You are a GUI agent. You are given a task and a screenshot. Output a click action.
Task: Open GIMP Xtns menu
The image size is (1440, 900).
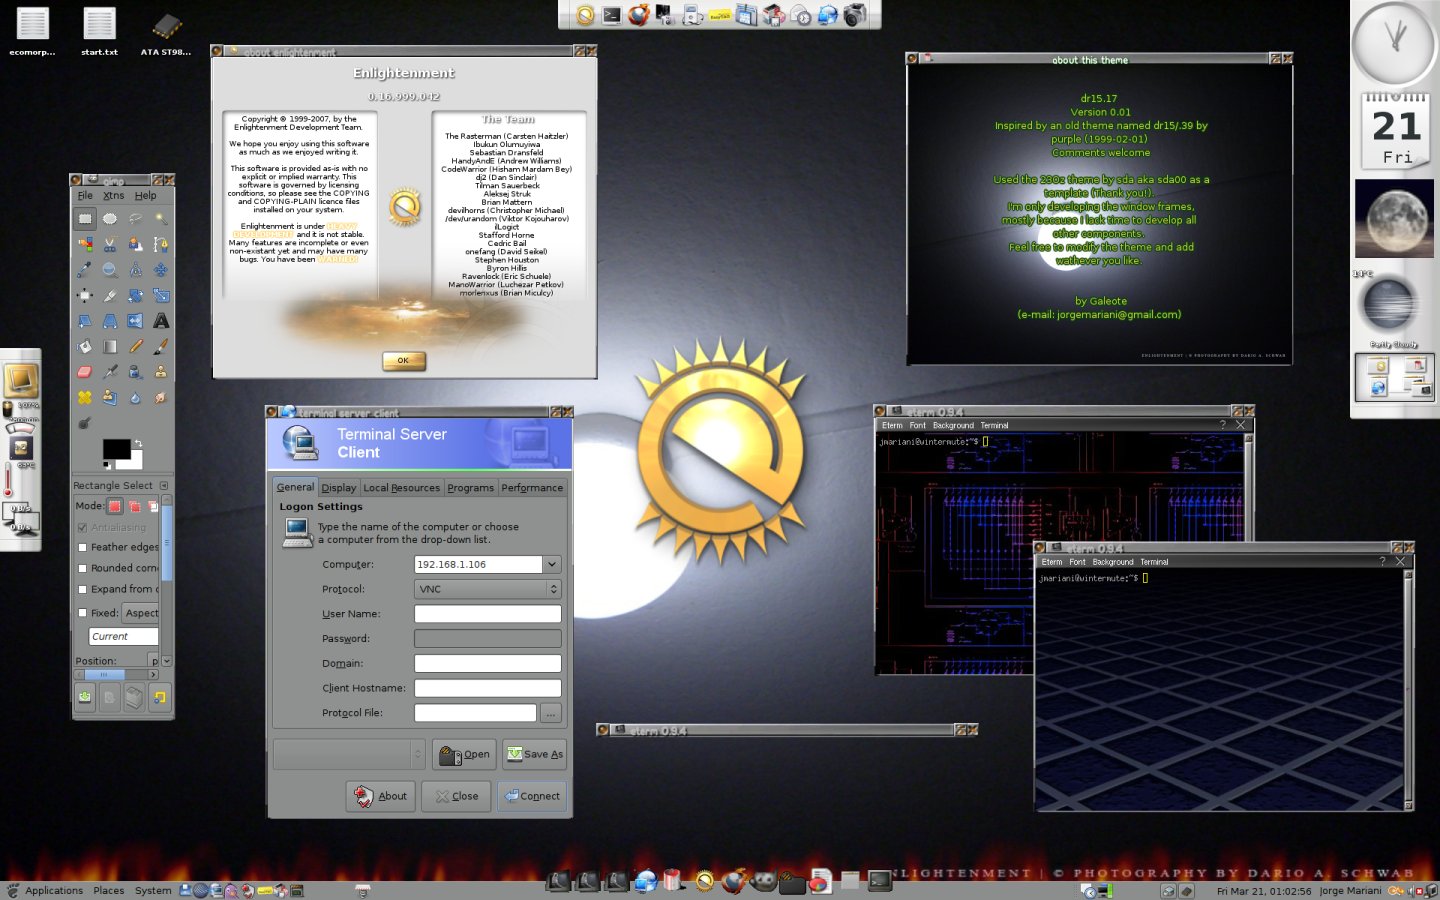coord(114,195)
